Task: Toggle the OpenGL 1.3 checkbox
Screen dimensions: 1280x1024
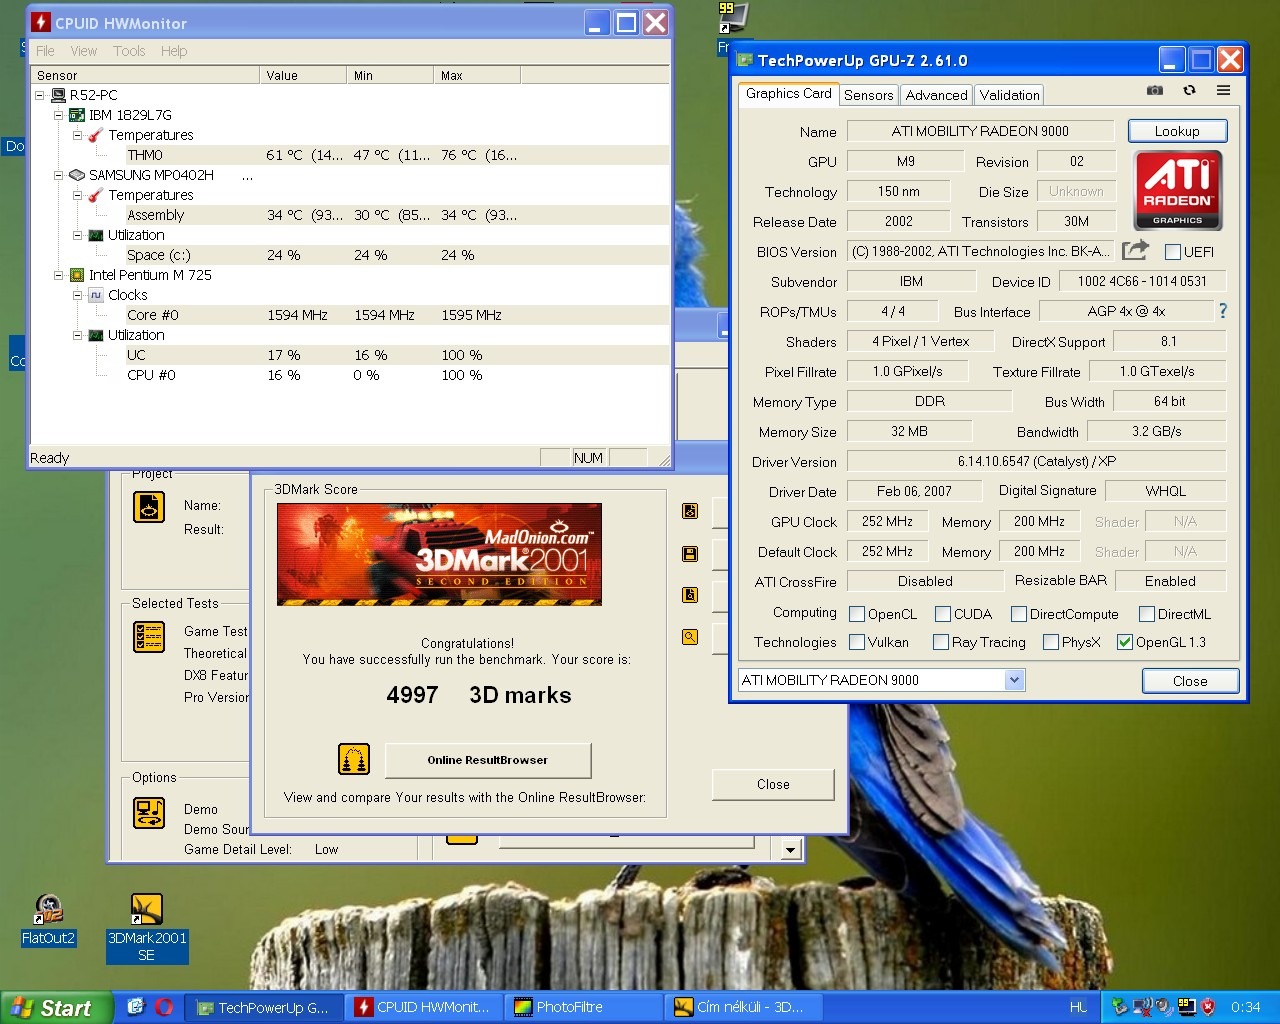Action: [x=1125, y=642]
